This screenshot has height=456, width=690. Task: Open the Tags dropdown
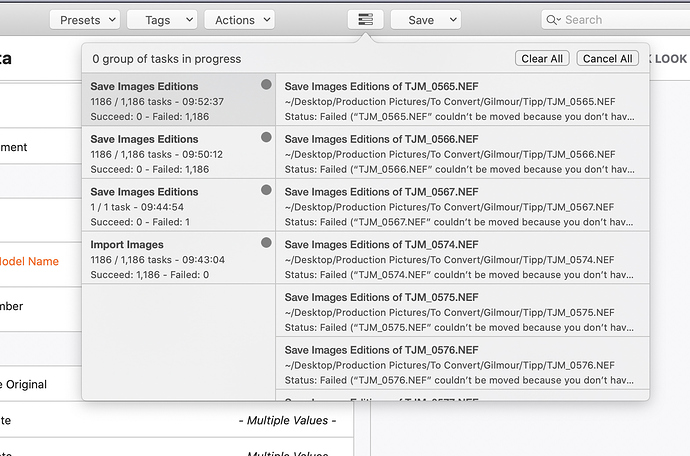click(162, 20)
